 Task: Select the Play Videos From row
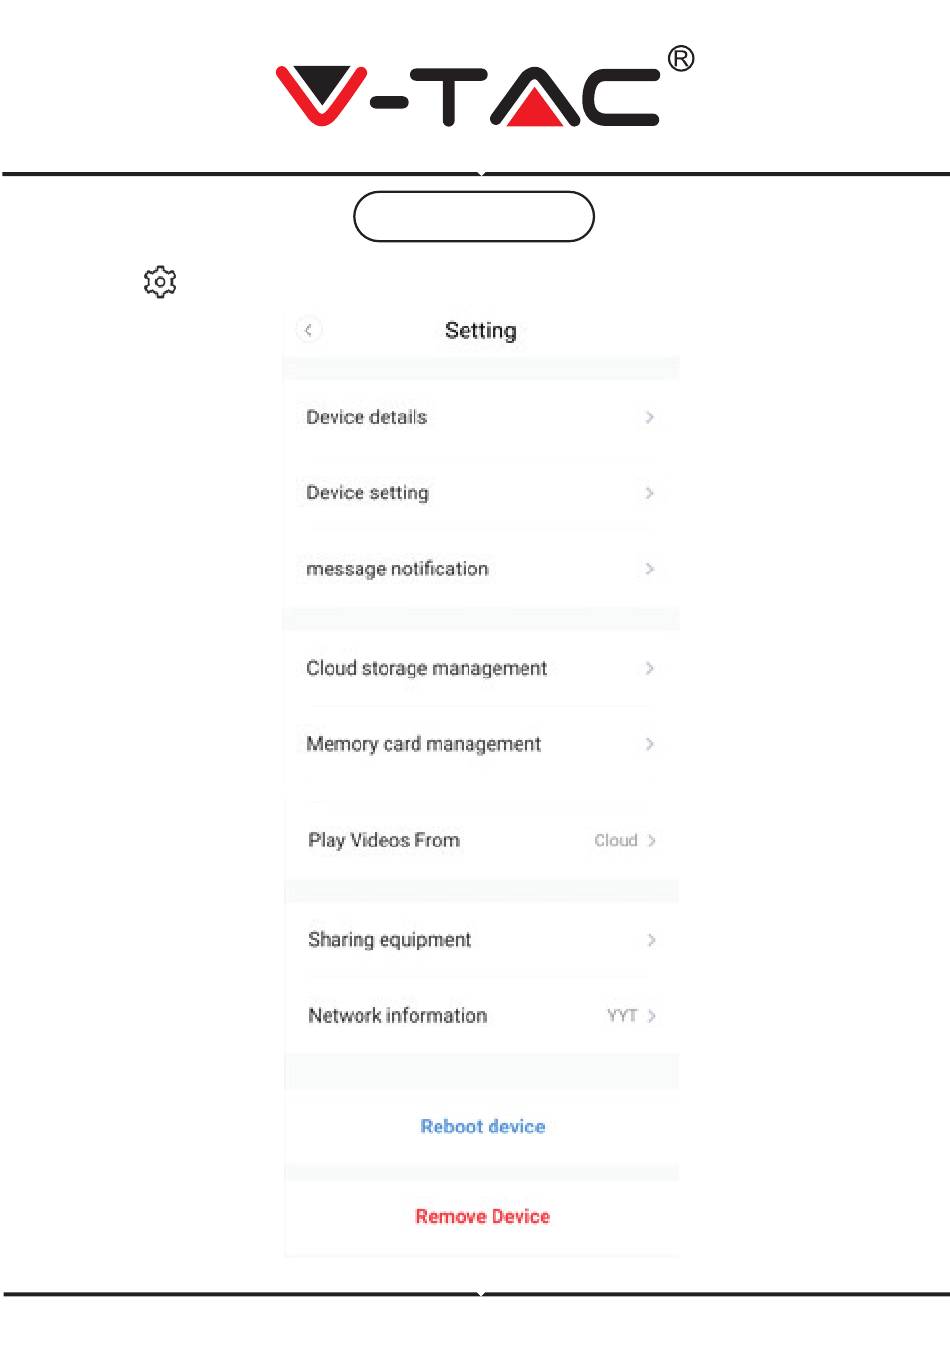point(481,840)
